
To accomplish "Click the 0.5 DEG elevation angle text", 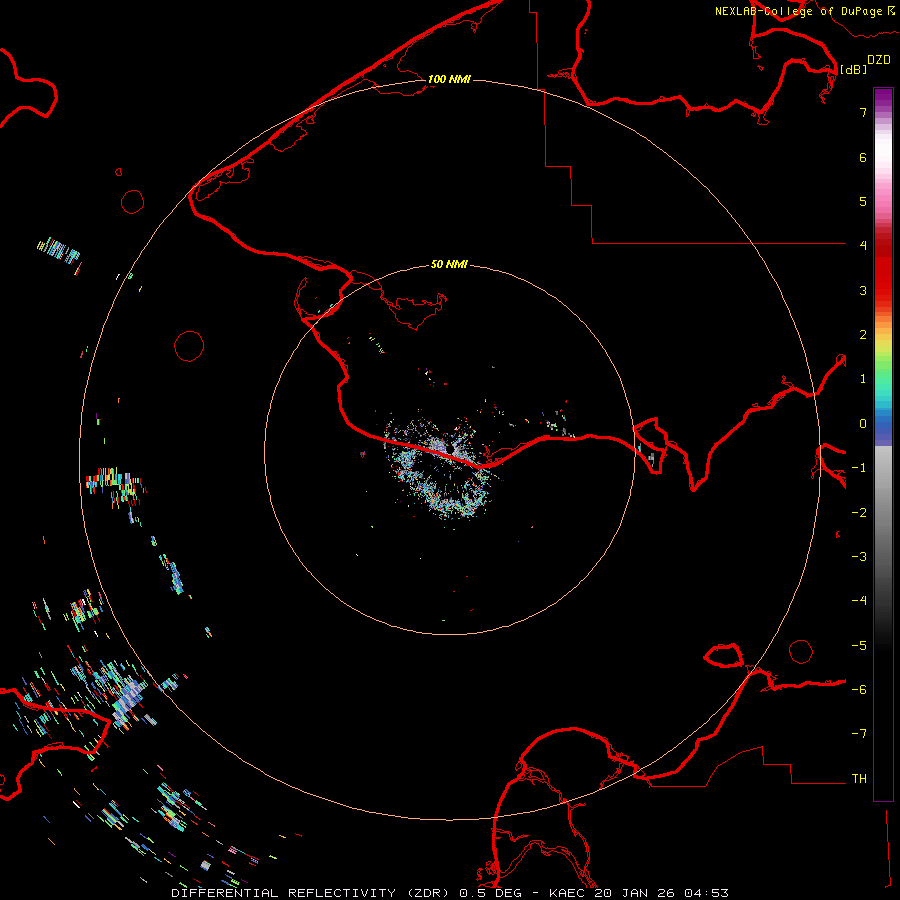I will (x=491, y=893).
